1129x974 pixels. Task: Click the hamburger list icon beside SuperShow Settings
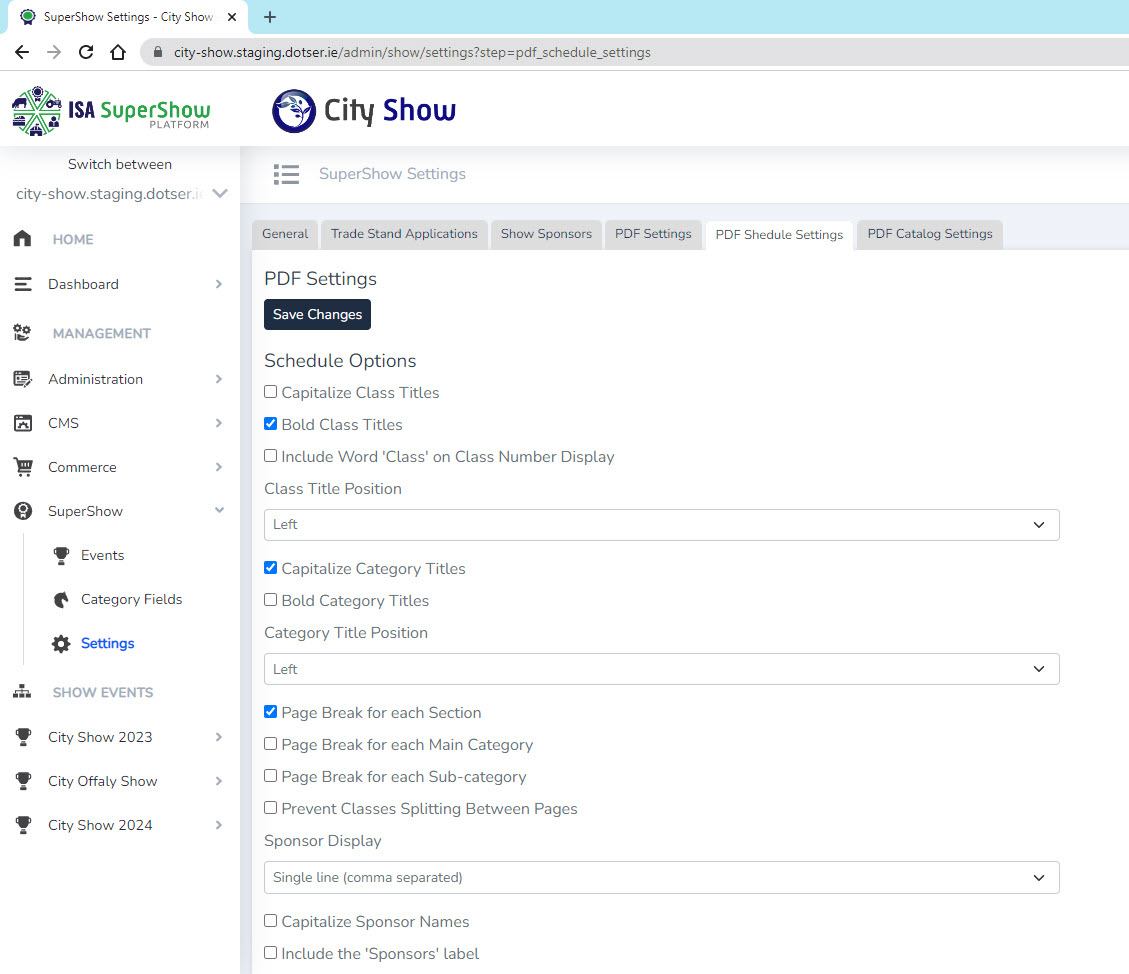point(286,174)
